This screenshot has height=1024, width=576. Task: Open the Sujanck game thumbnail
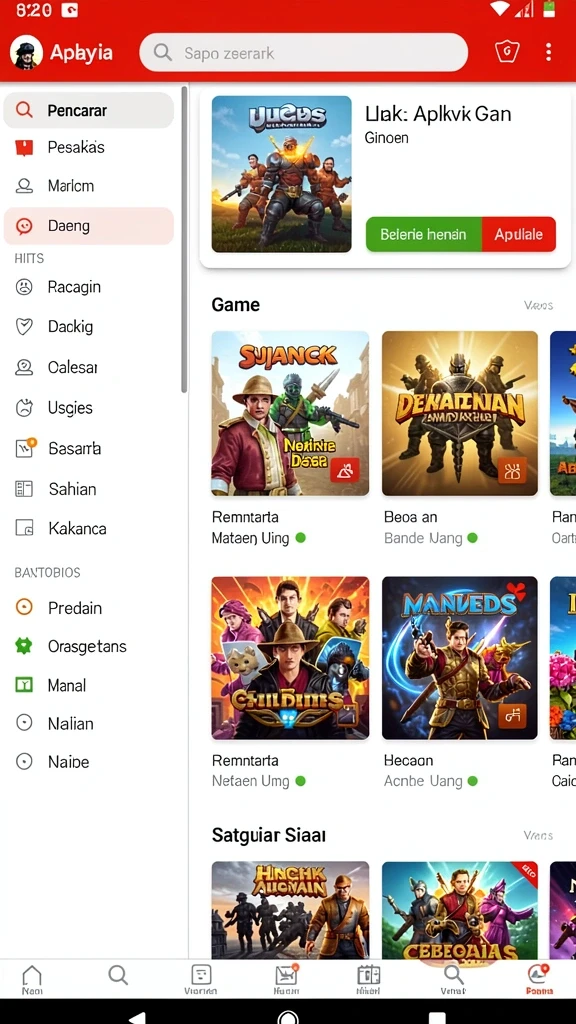[x=290, y=413]
